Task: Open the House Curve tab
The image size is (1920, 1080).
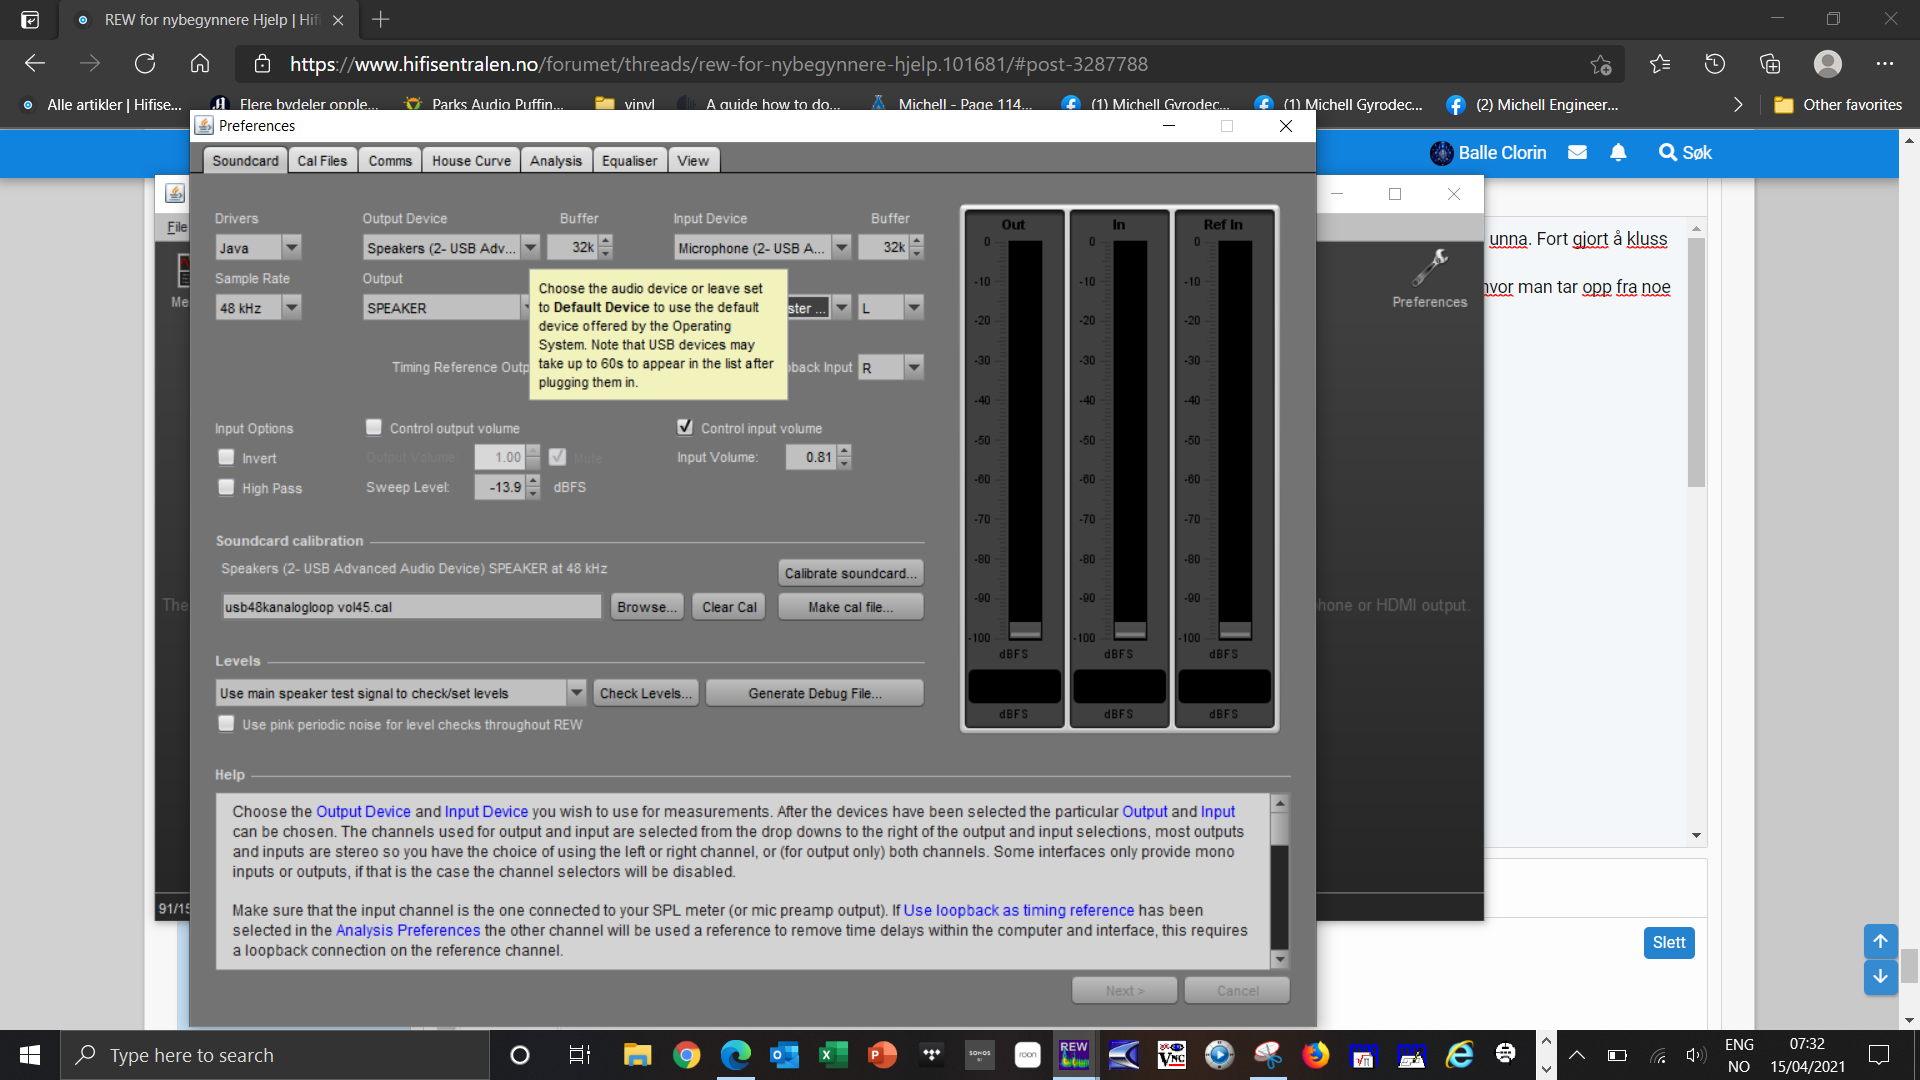Action: pos(471,161)
